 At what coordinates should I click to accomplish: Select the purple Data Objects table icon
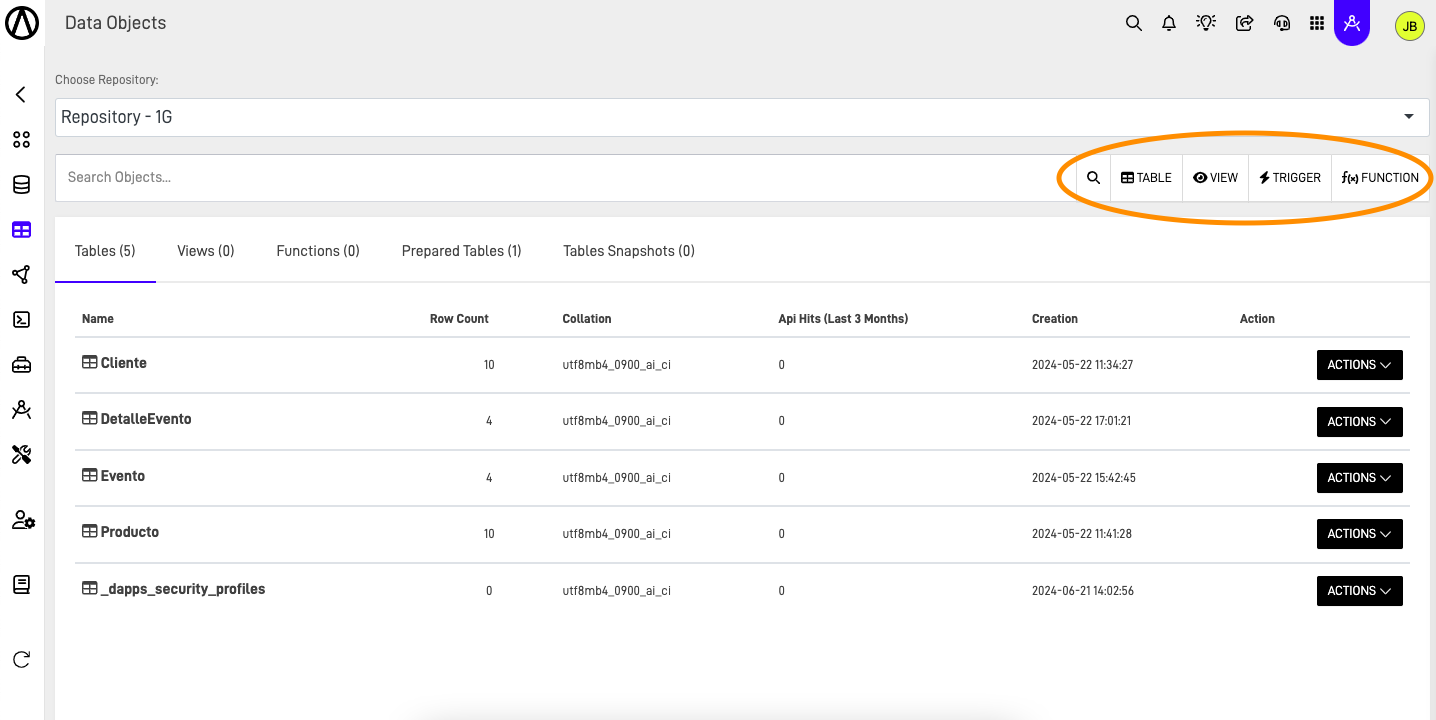[x=21, y=230]
